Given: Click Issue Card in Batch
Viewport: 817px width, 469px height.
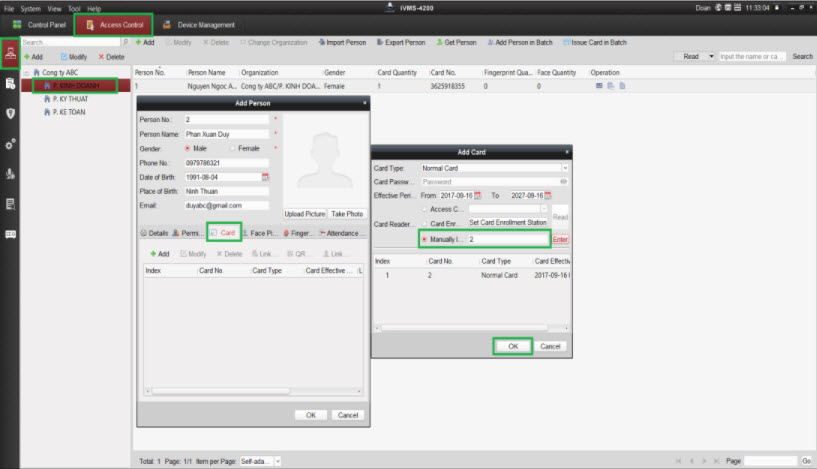Looking at the screenshot, I should pyautogui.click(x=599, y=43).
